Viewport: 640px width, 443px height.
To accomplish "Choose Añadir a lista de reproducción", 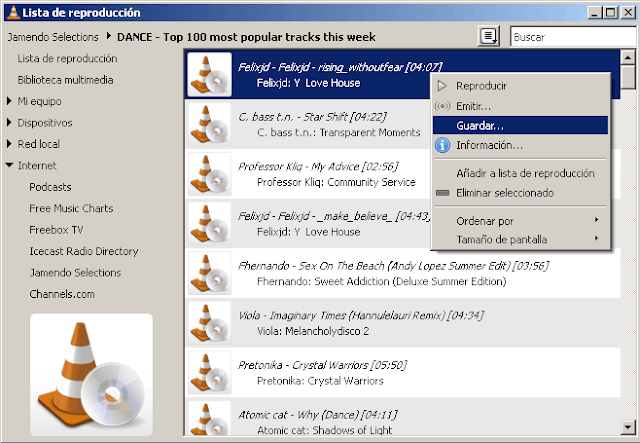I will (521, 173).
